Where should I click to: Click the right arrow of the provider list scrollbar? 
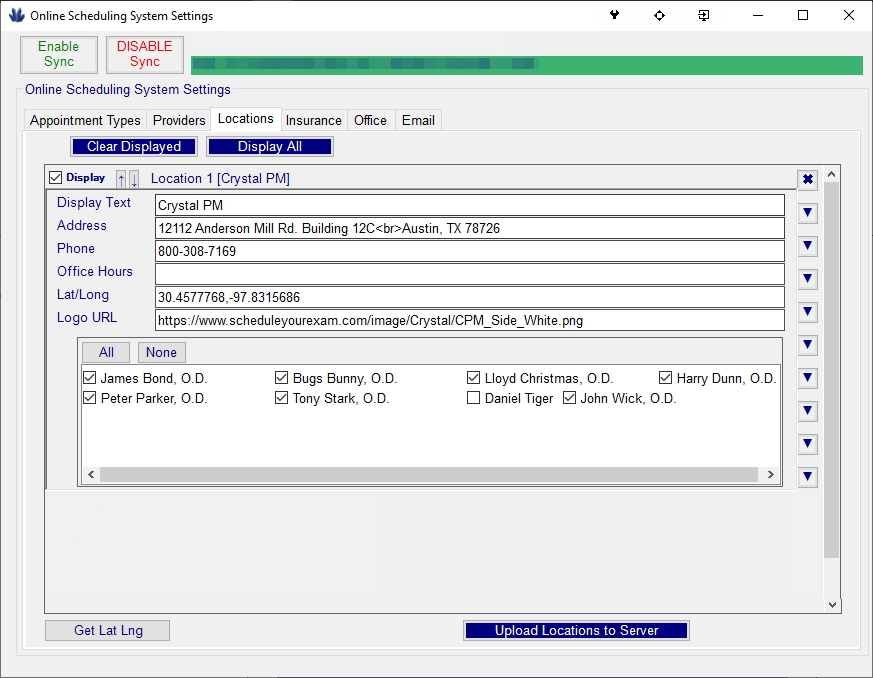[x=770, y=475]
